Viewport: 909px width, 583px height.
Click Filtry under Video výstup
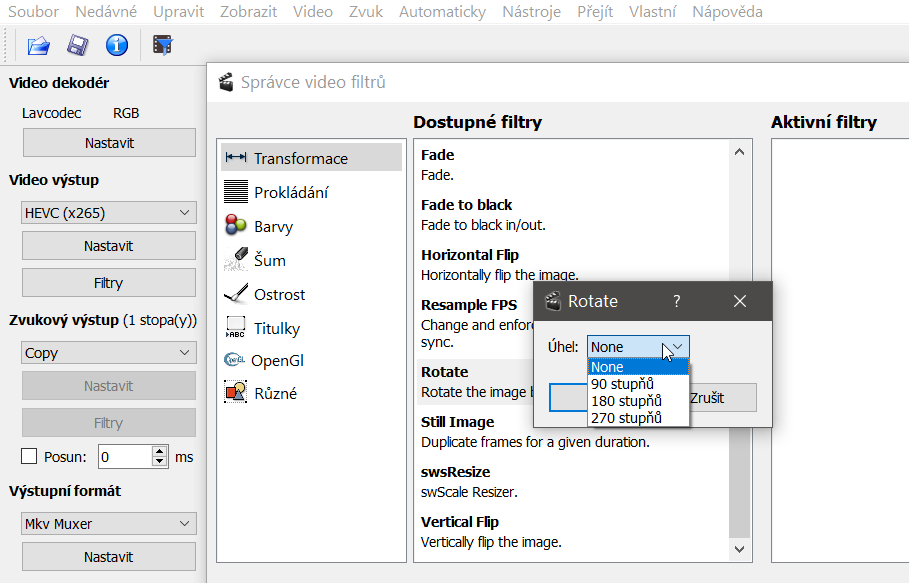tap(109, 283)
